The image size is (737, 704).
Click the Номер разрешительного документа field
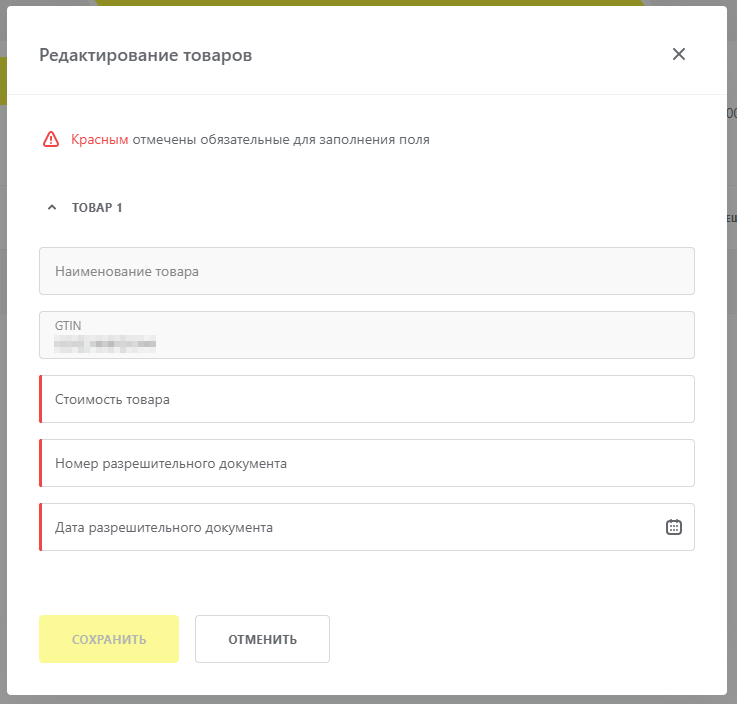pyautogui.click(x=367, y=463)
